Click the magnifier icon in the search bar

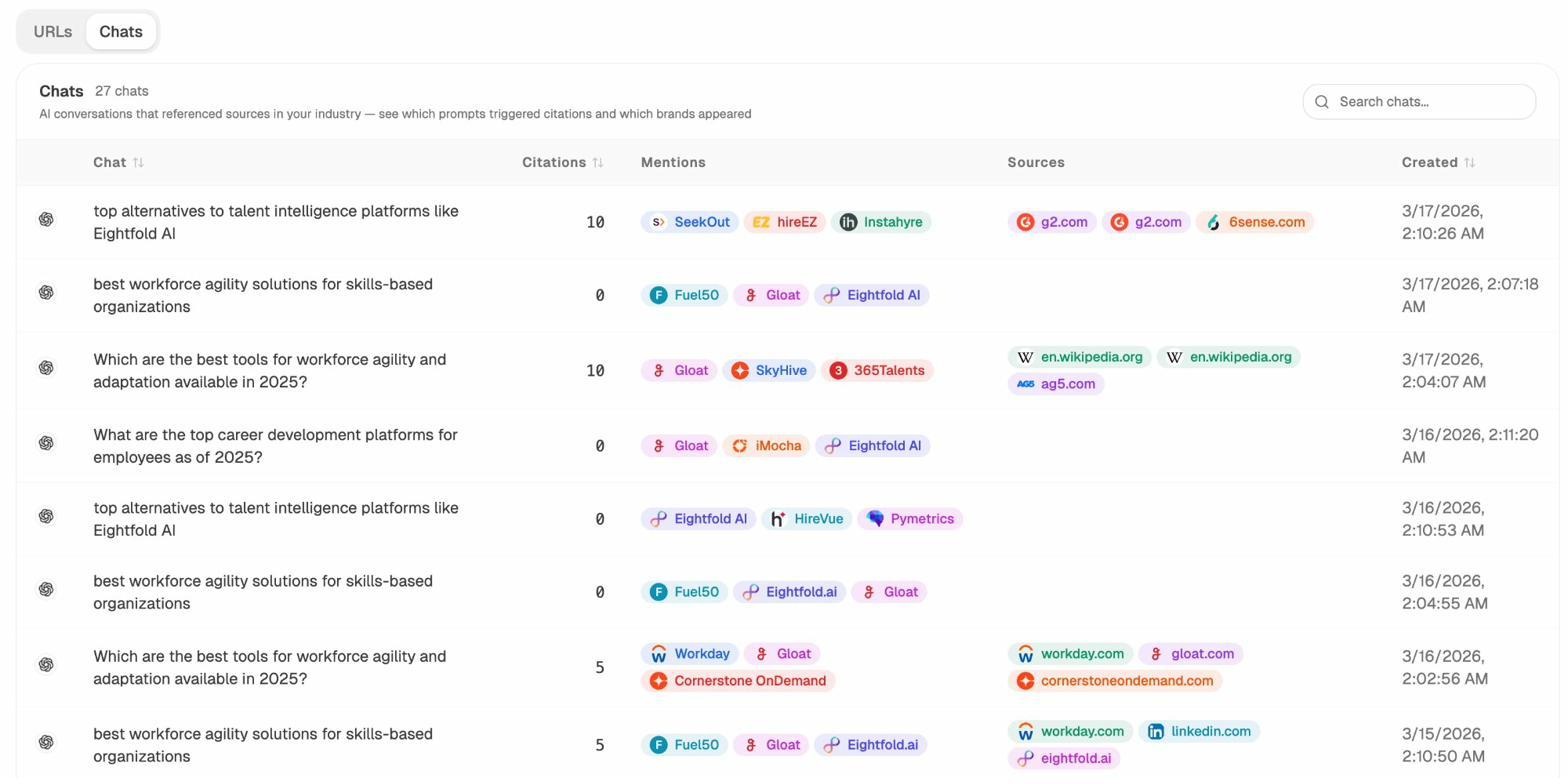(x=1322, y=102)
